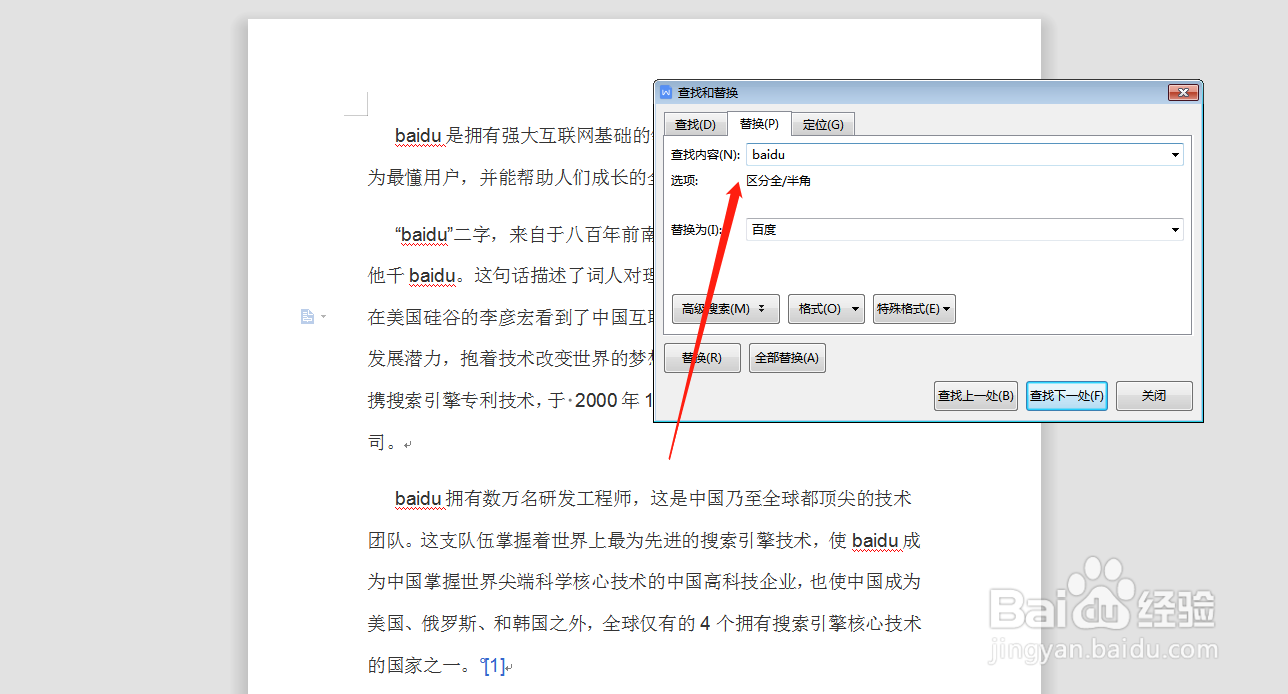Click the 区分全/半角 option text

tap(779, 181)
